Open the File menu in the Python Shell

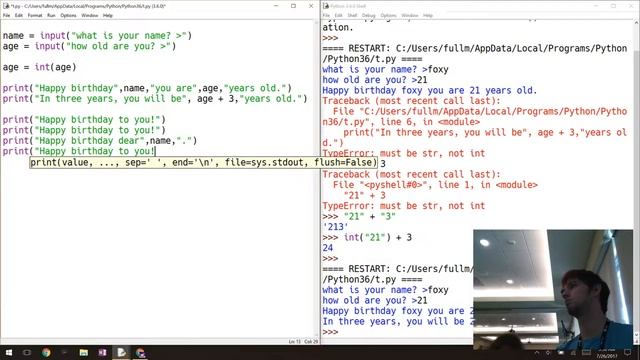(x=326, y=16)
